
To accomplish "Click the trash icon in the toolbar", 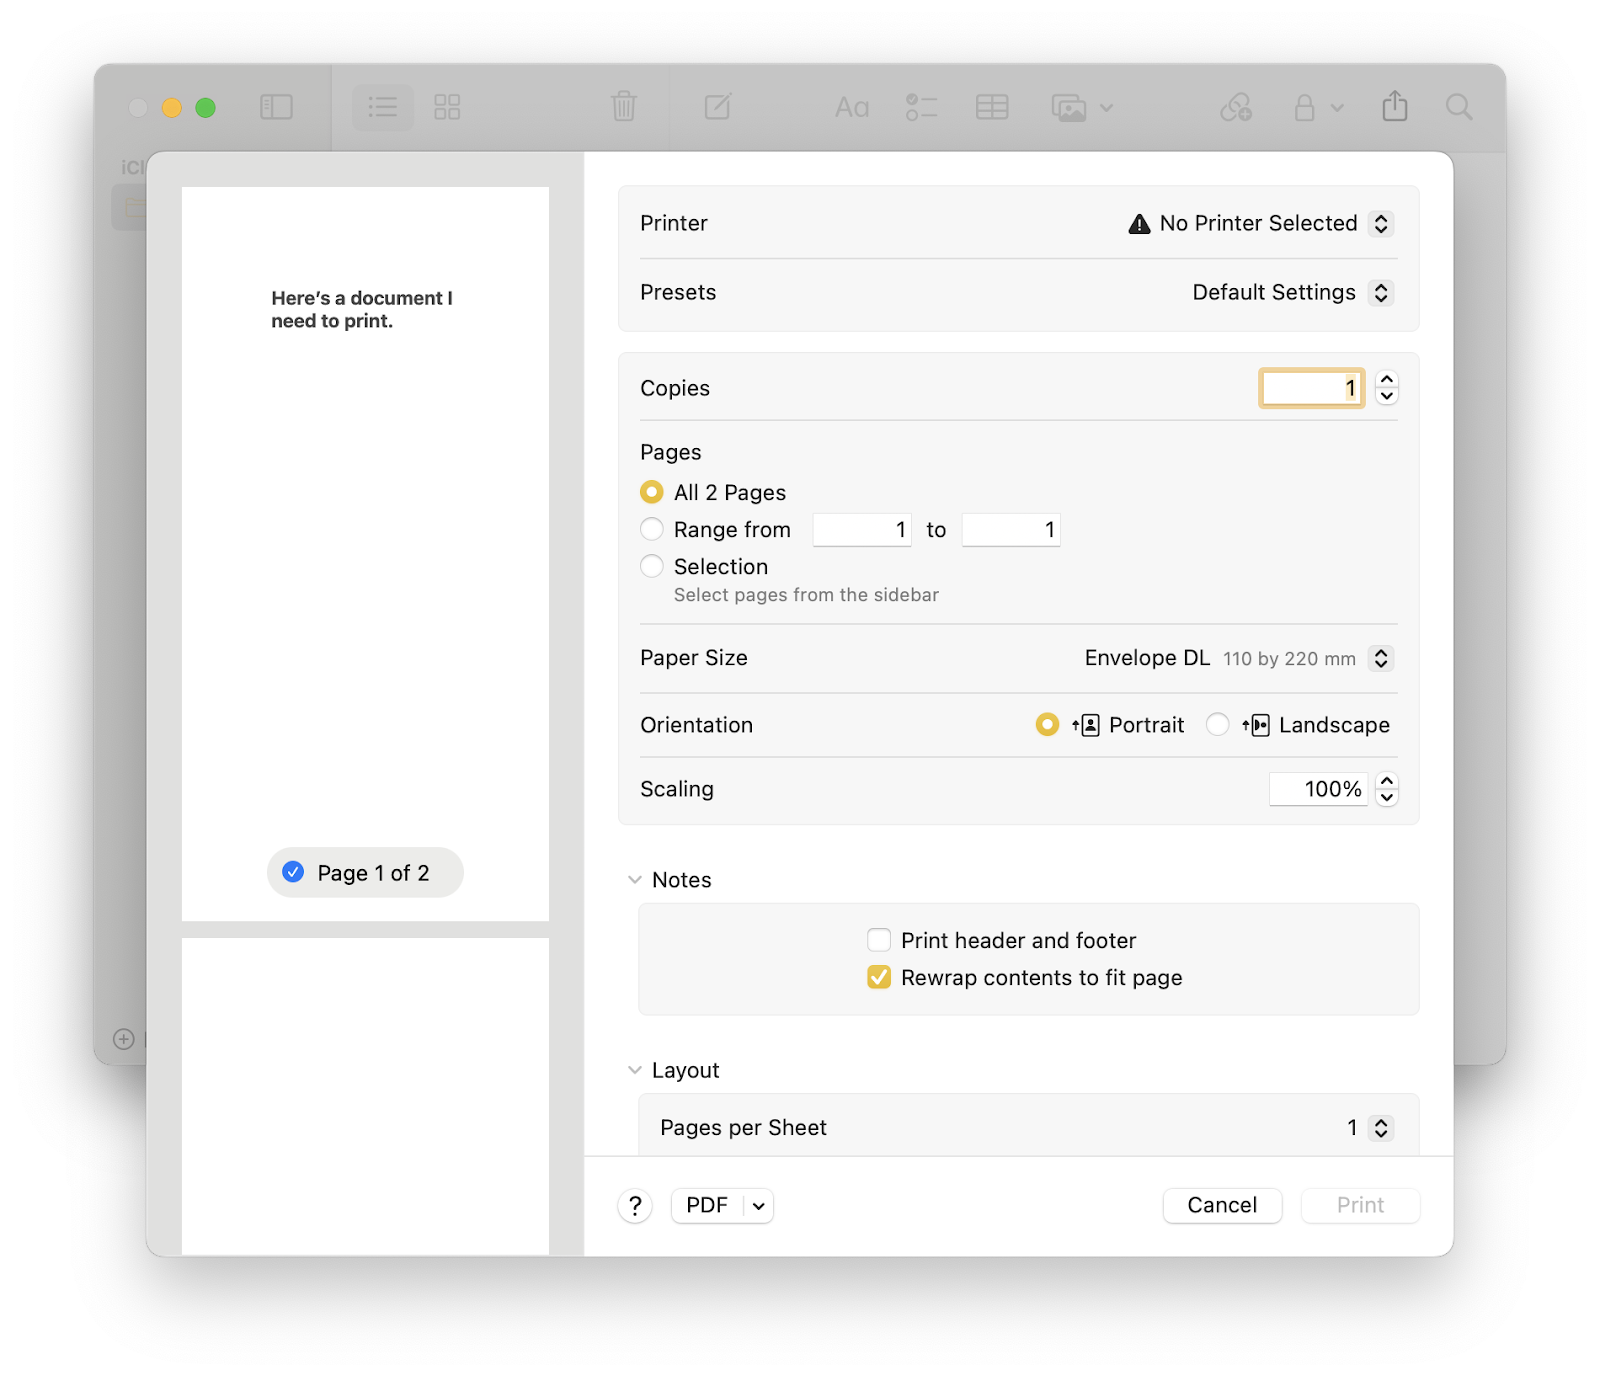I will 623,107.
